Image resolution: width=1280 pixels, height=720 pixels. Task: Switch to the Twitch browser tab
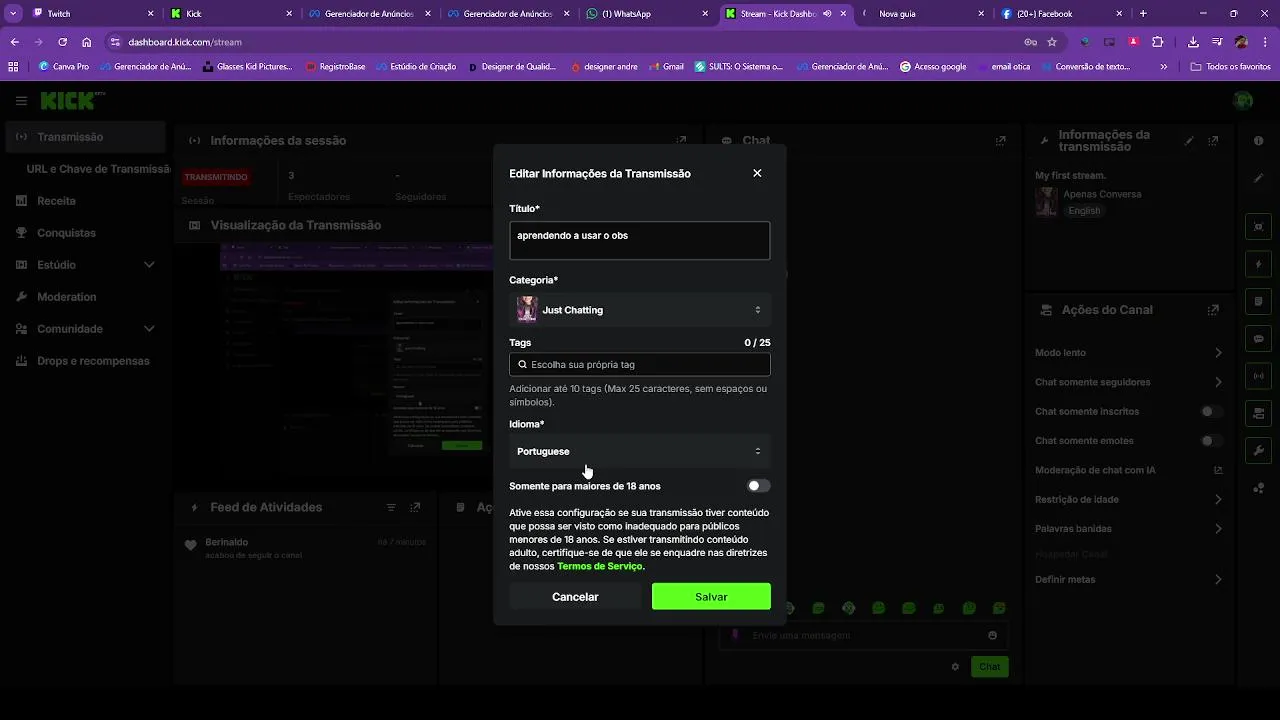point(92,14)
